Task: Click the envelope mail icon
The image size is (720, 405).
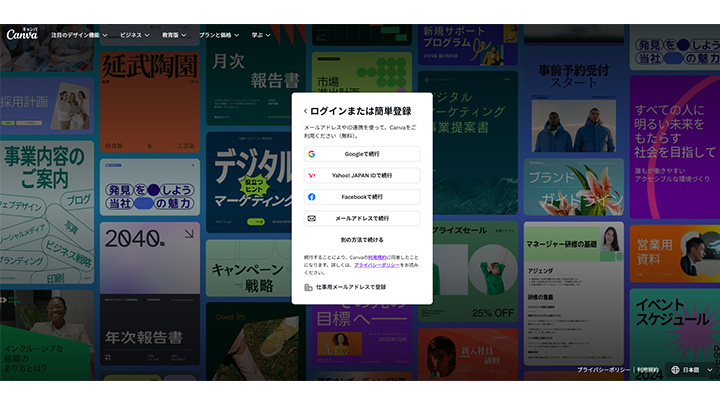Action: click(x=311, y=219)
